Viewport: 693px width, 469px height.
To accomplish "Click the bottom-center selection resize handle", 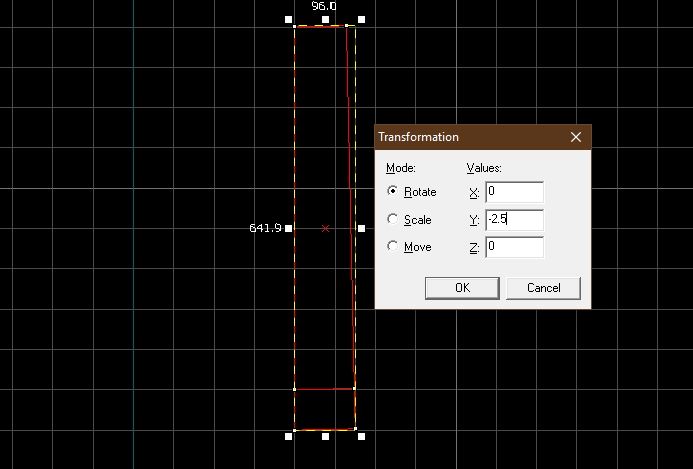I will (x=325, y=436).
